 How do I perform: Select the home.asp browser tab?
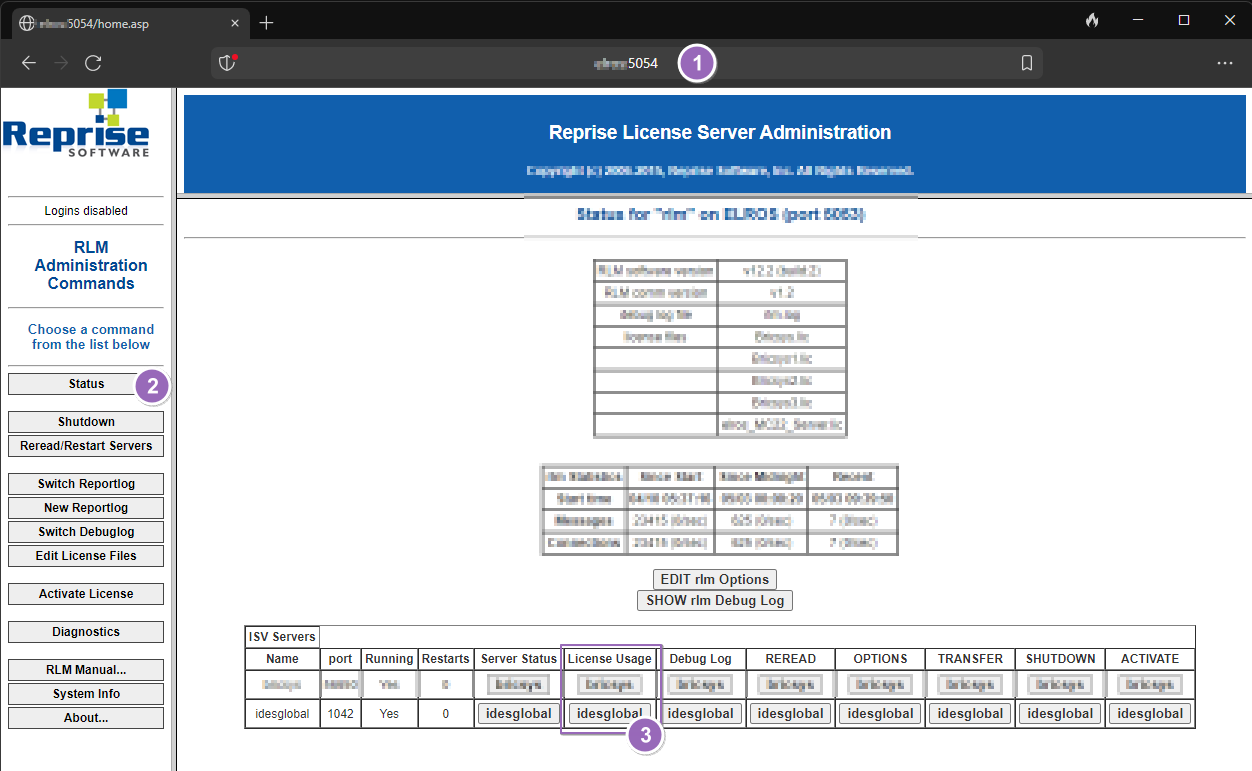120,22
